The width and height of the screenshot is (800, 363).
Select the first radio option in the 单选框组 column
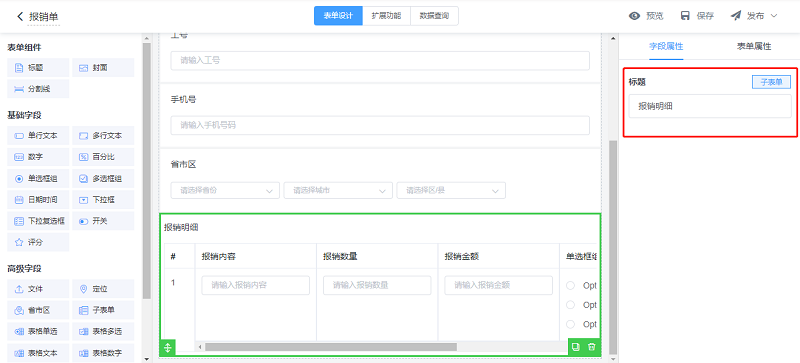[x=570, y=285]
